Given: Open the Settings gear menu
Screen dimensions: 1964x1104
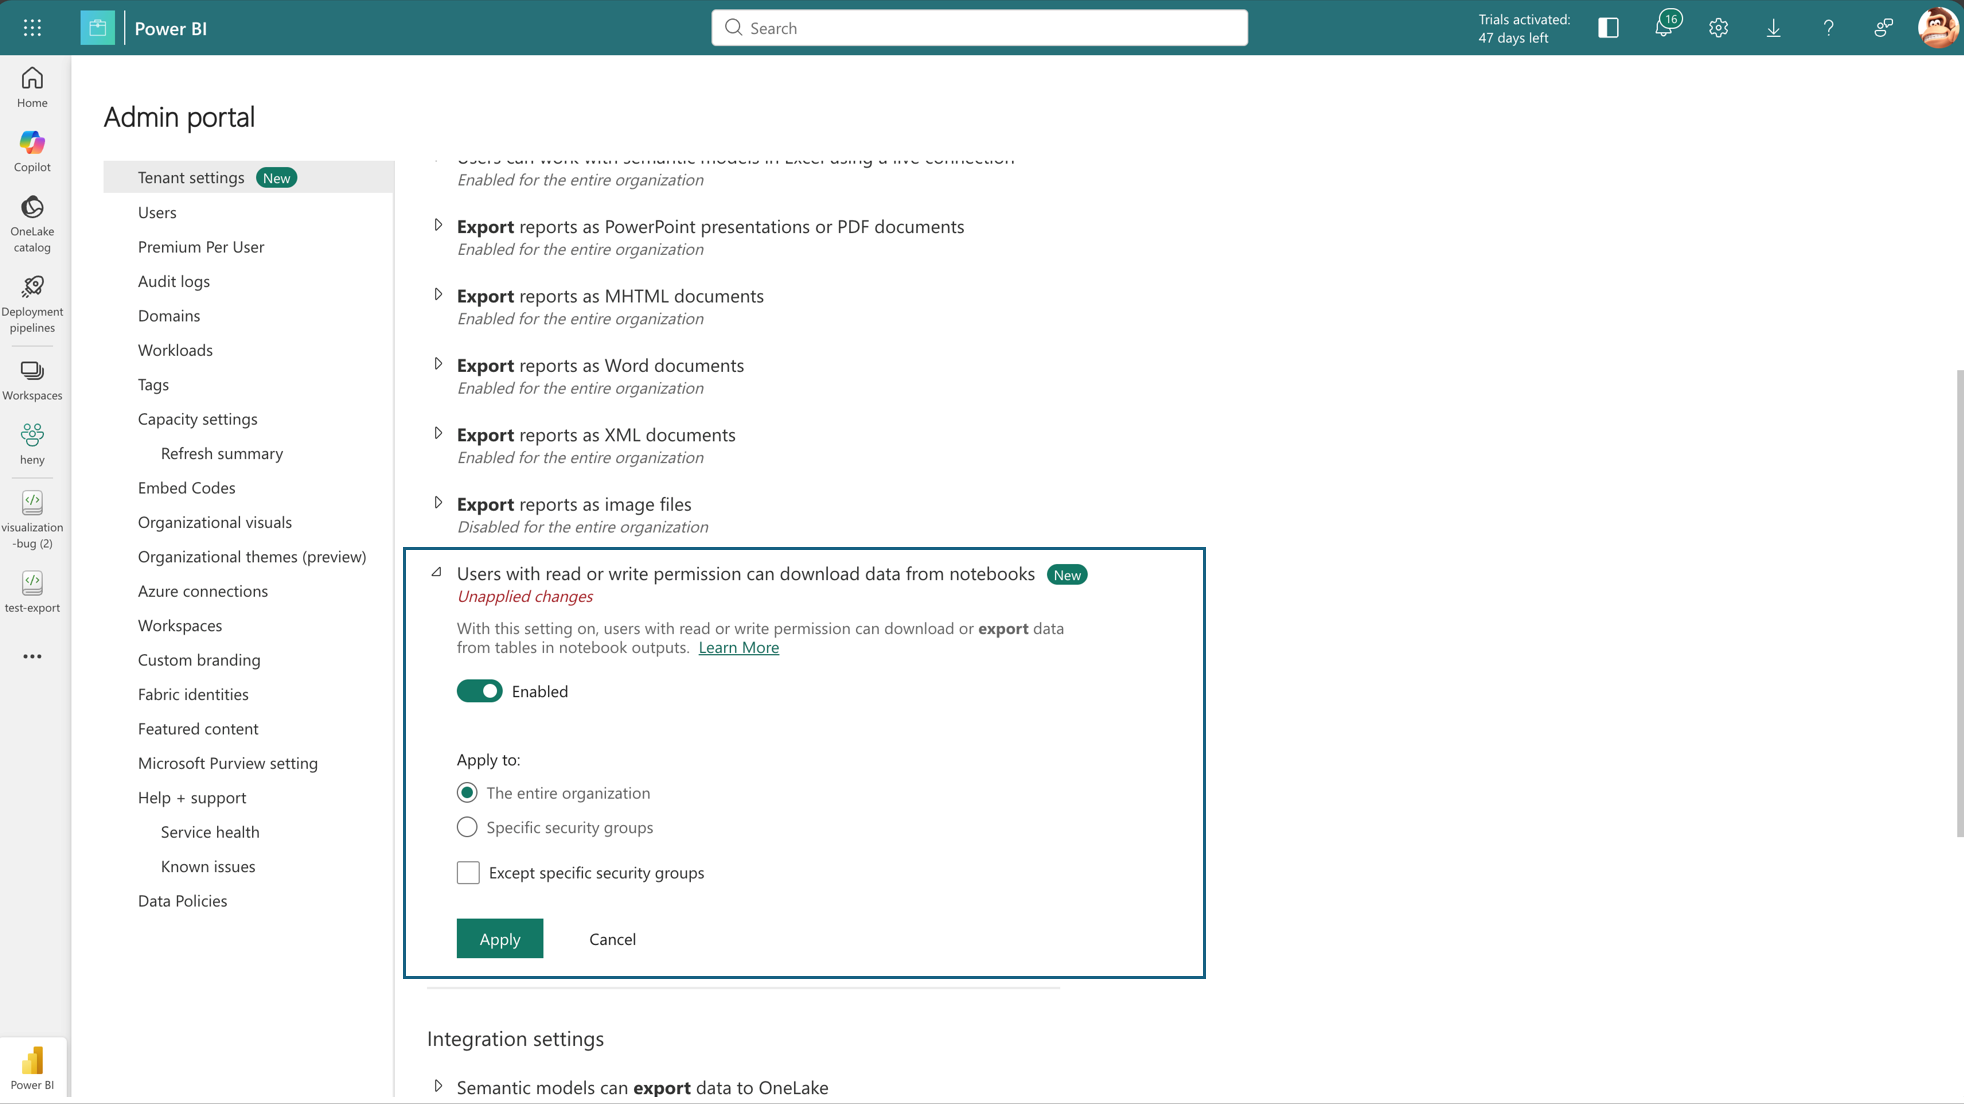Looking at the screenshot, I should [1718, 27].
